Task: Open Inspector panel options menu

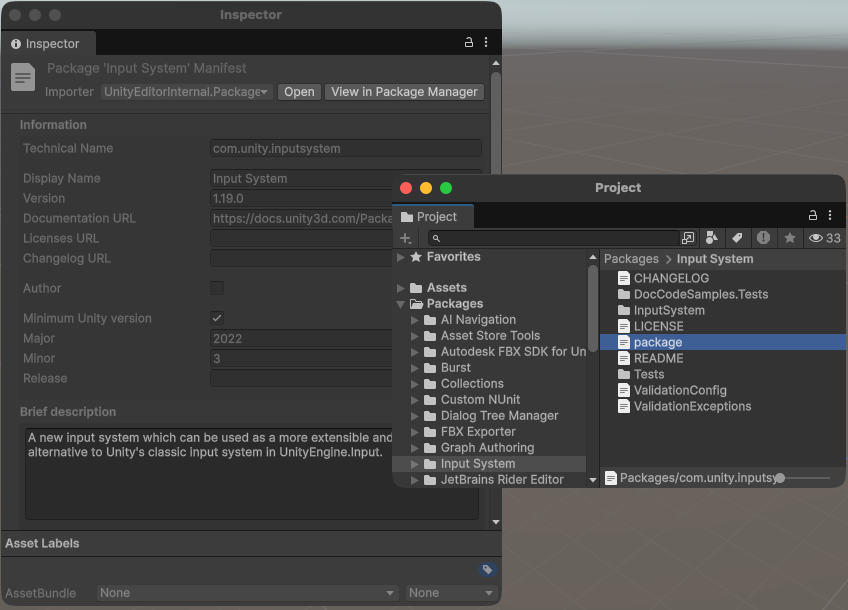Action: (486, 42)
